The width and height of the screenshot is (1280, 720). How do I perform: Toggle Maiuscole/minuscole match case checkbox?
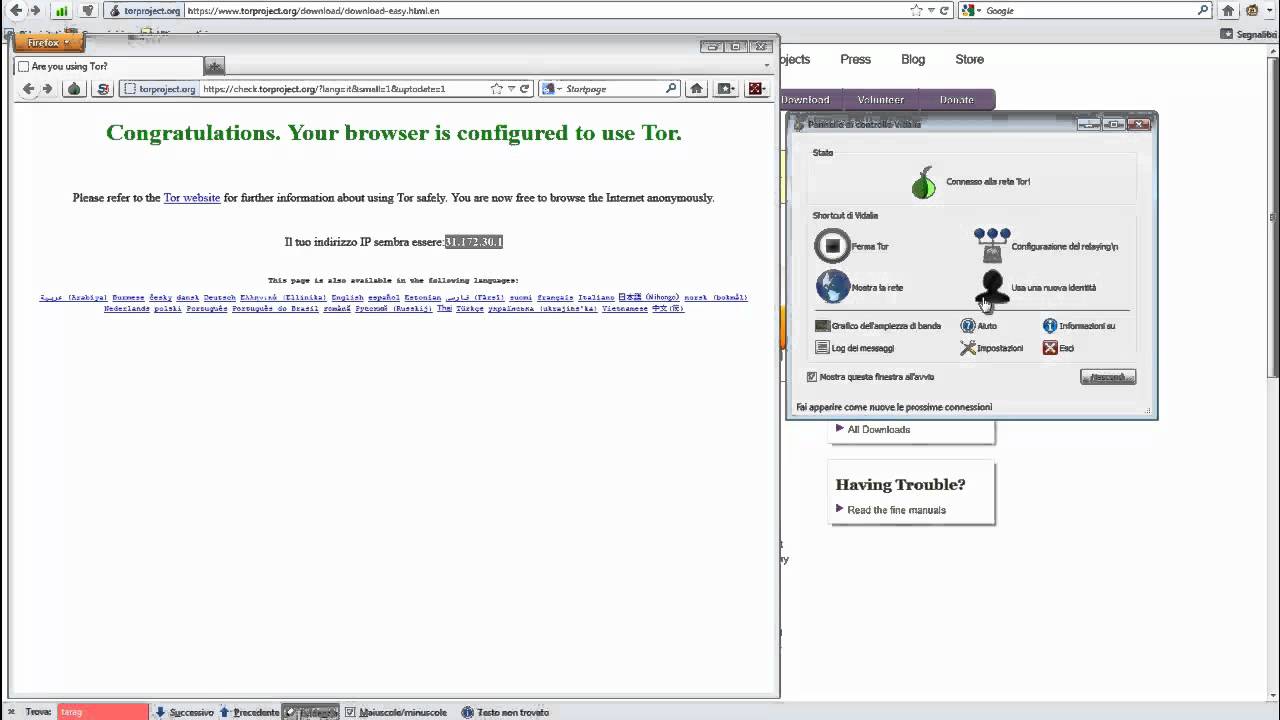click(350, 712)
